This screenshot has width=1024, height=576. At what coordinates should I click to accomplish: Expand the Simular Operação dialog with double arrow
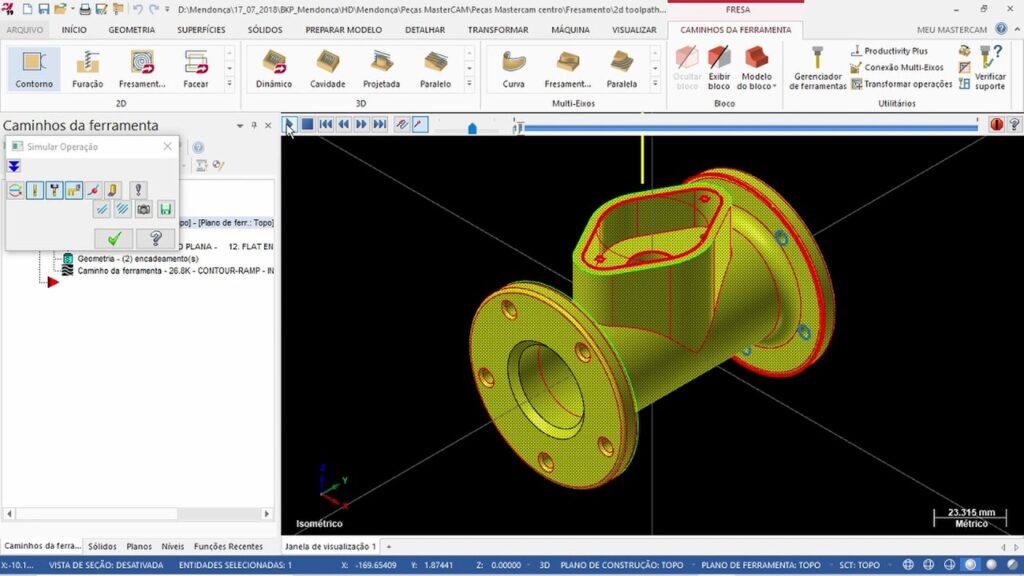pyautogui.click(x=14, y=167)
